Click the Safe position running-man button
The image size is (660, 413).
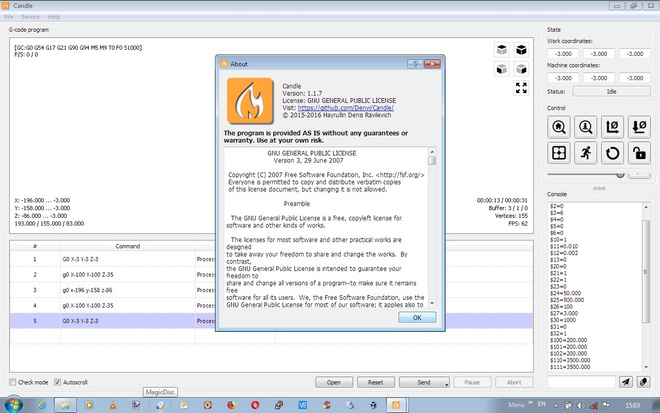click(x=585, y=153)
